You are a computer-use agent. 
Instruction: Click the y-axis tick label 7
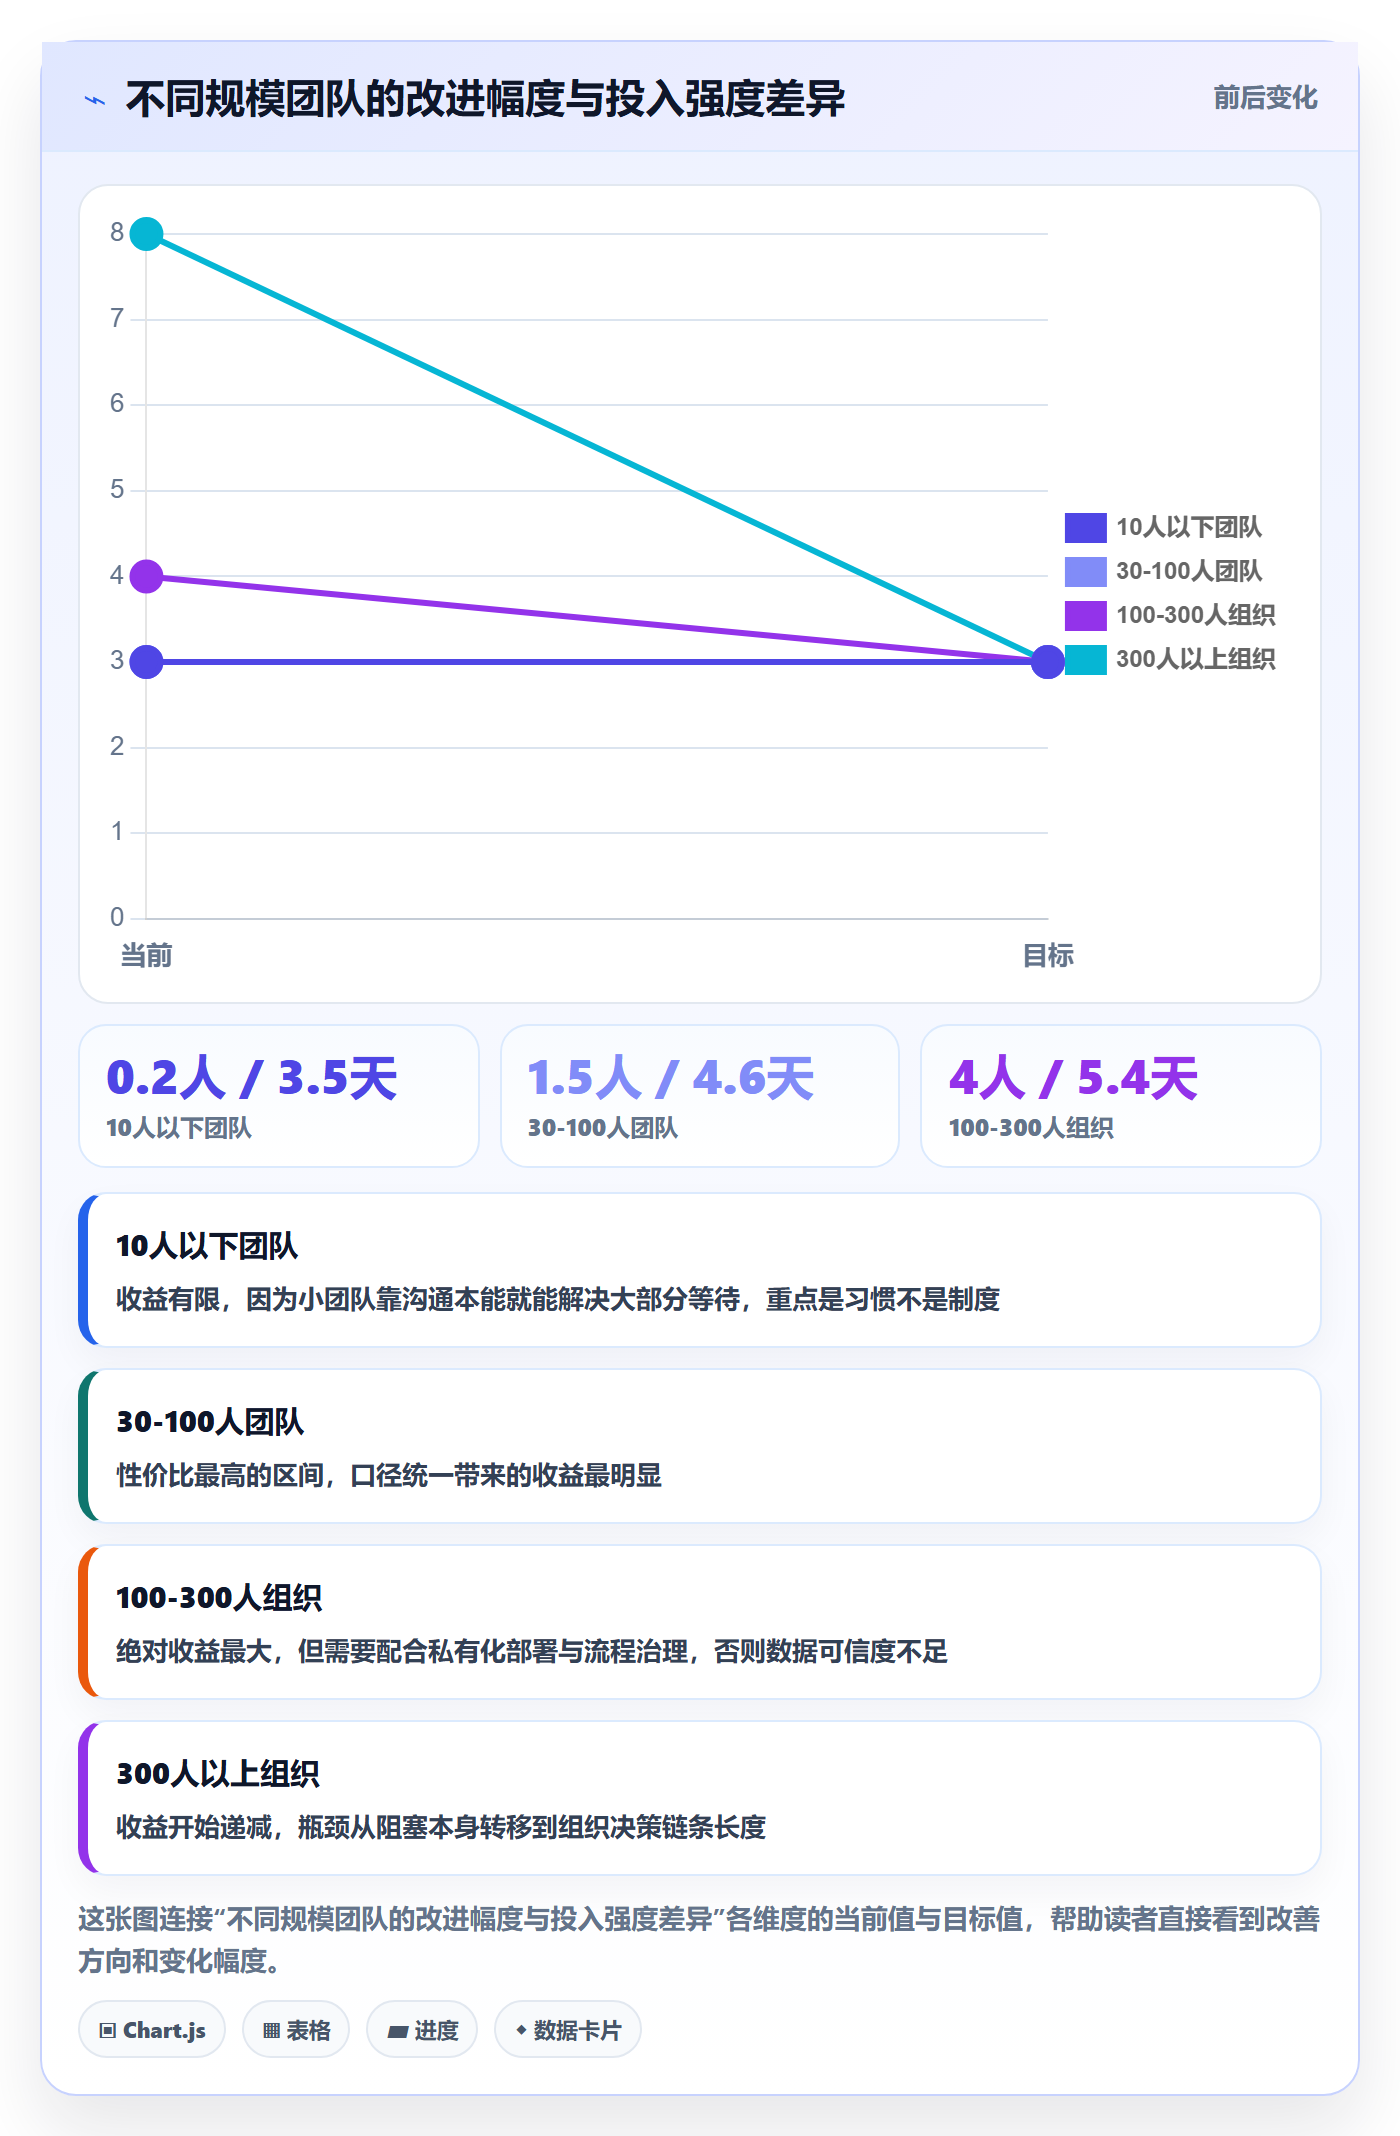pyautogui.click(x=117, y=319)
